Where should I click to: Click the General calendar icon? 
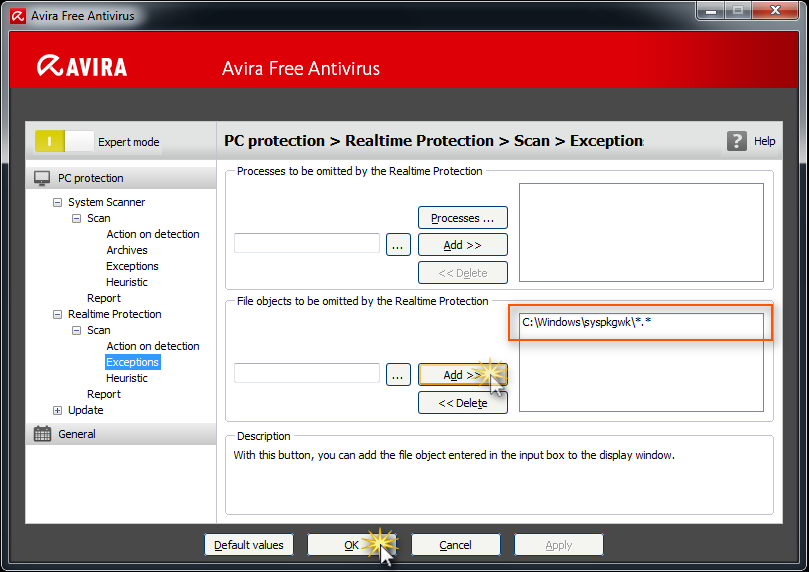[x=42, y=434]
